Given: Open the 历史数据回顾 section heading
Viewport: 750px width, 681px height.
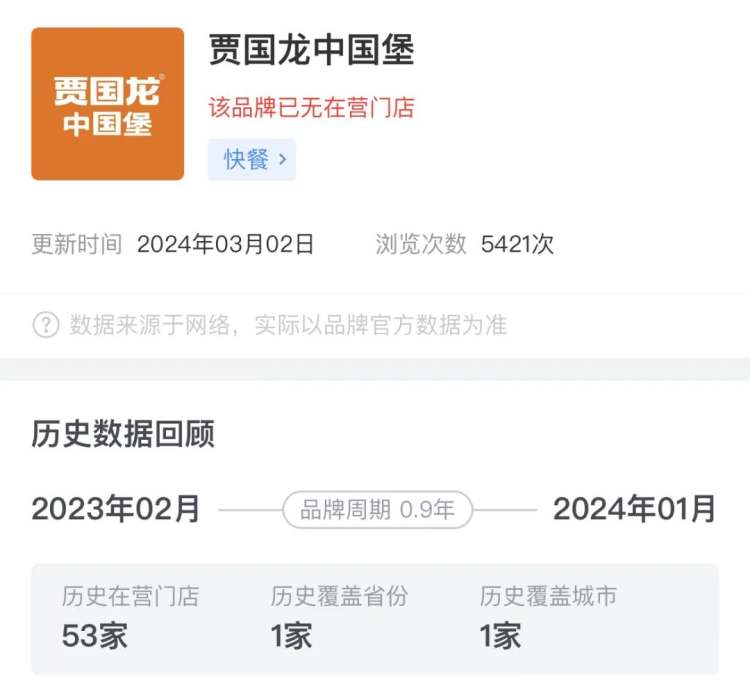Looking at the screenshot, I should coord(123,434).
